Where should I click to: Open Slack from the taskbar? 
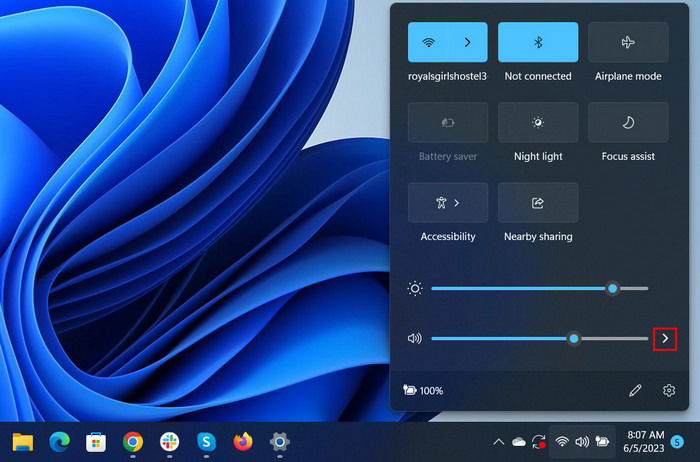(169, 442)
